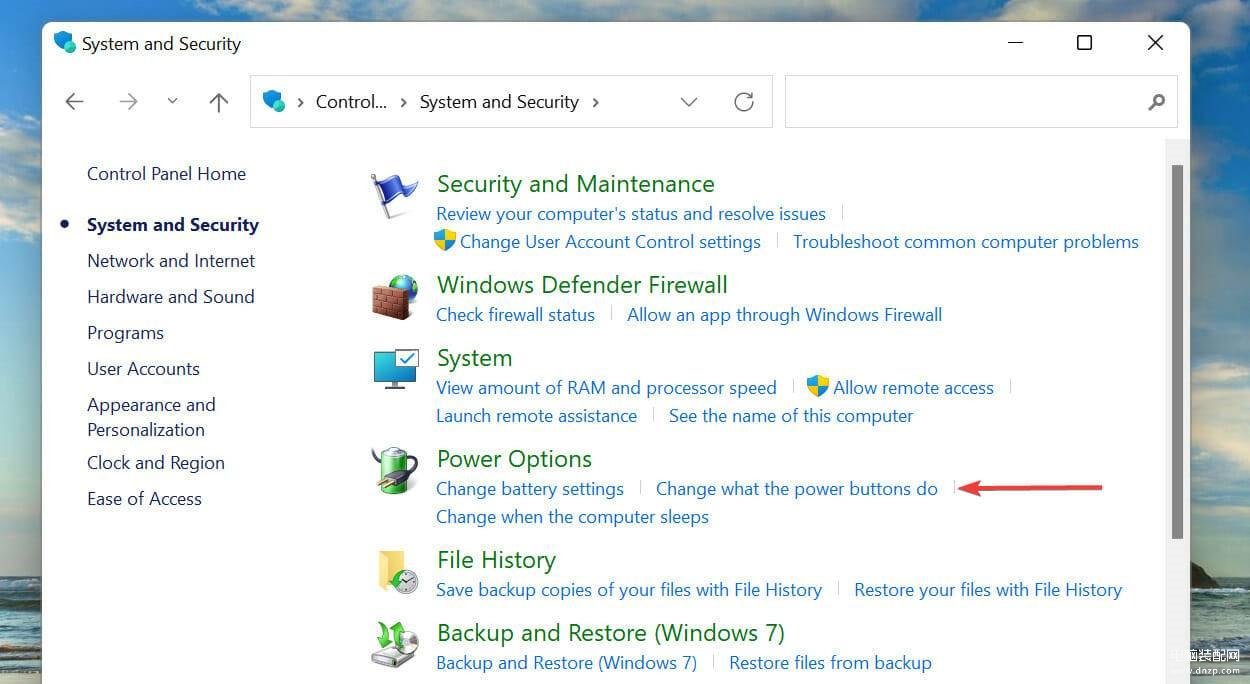This screenshot has height=684, width=1250.
Task: Open the recent locations dropdown arrow
Action: pyautogui.click(x=173, y=101)
